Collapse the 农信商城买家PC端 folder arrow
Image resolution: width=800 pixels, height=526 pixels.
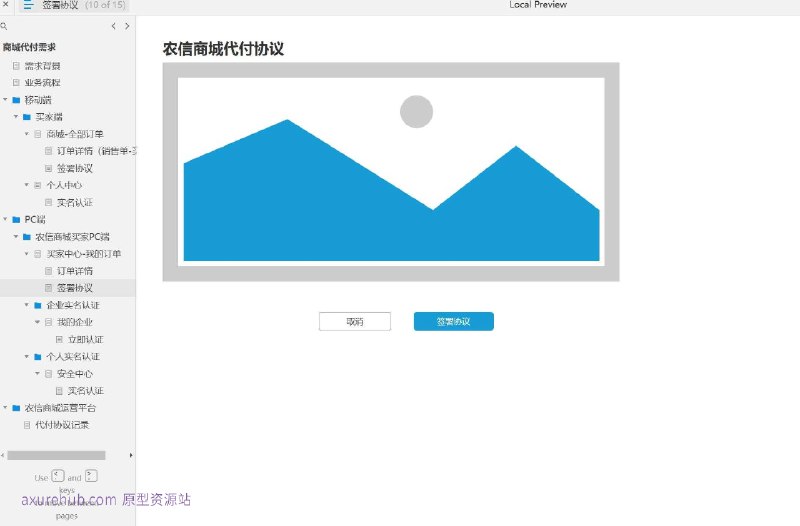[x=16, y=237]
